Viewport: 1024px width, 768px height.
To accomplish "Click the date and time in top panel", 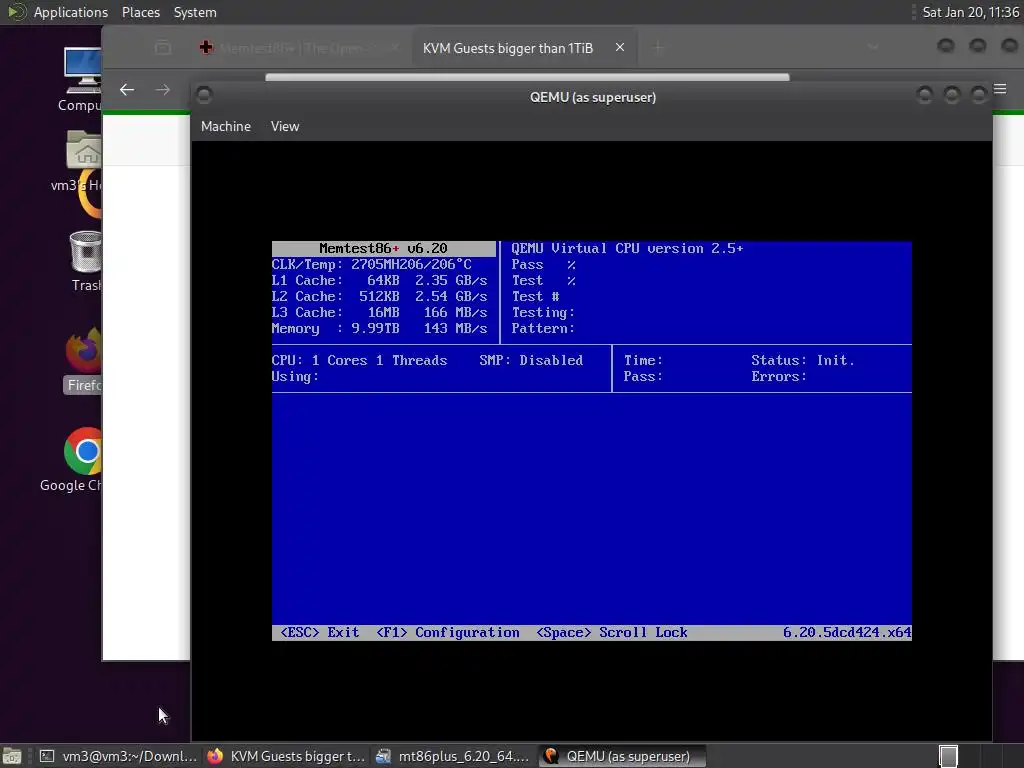I will (x=970, y=12).
